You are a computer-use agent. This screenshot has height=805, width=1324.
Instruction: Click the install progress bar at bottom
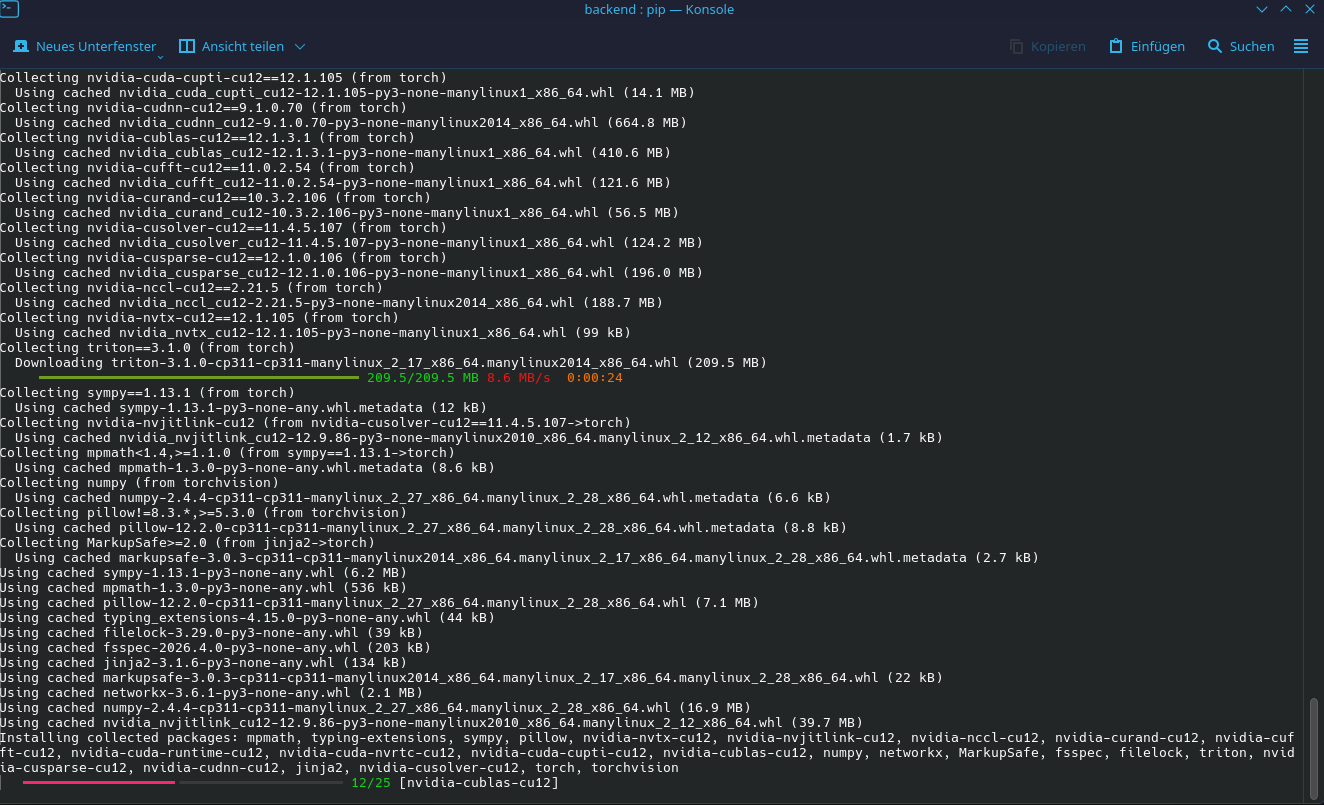[182, 783]
